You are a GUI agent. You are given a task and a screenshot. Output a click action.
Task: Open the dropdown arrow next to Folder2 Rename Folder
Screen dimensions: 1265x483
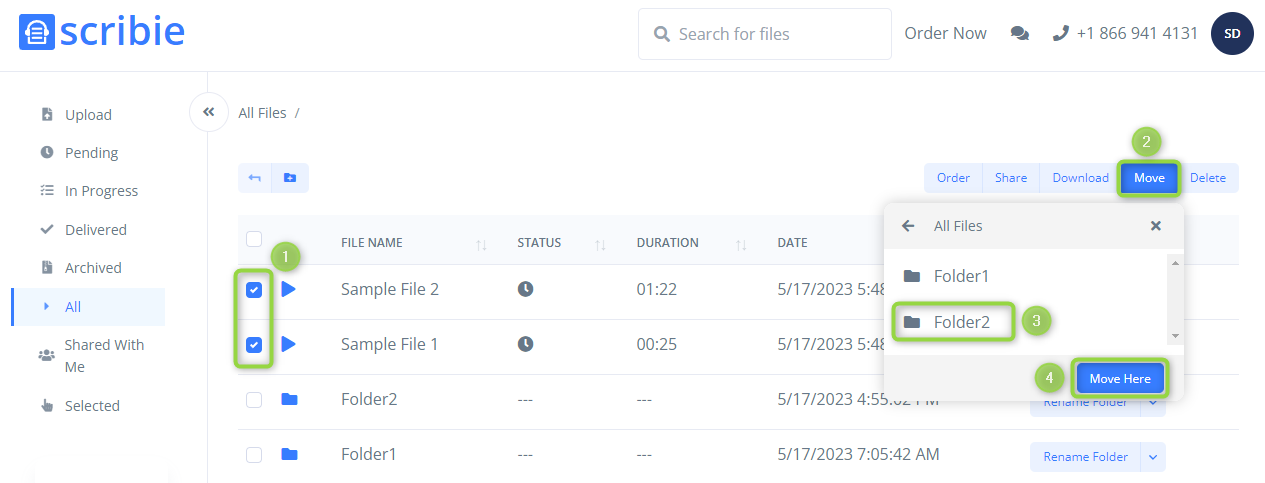pyautogui.click(x=1153, y=402)
